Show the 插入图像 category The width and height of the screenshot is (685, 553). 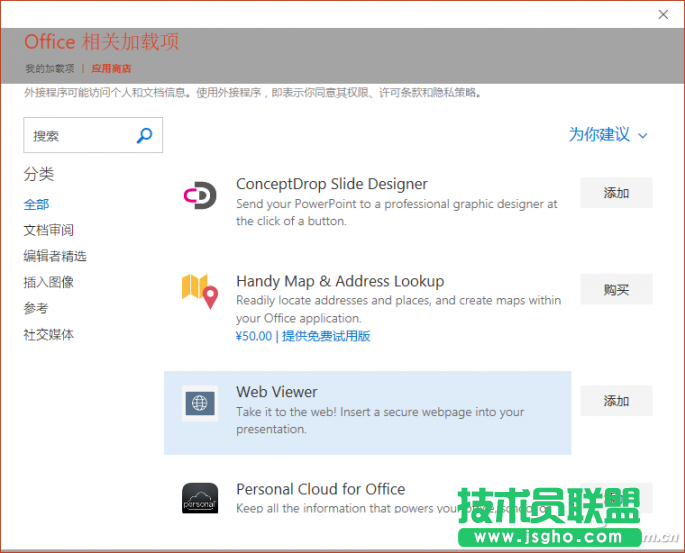pos(49,282)
